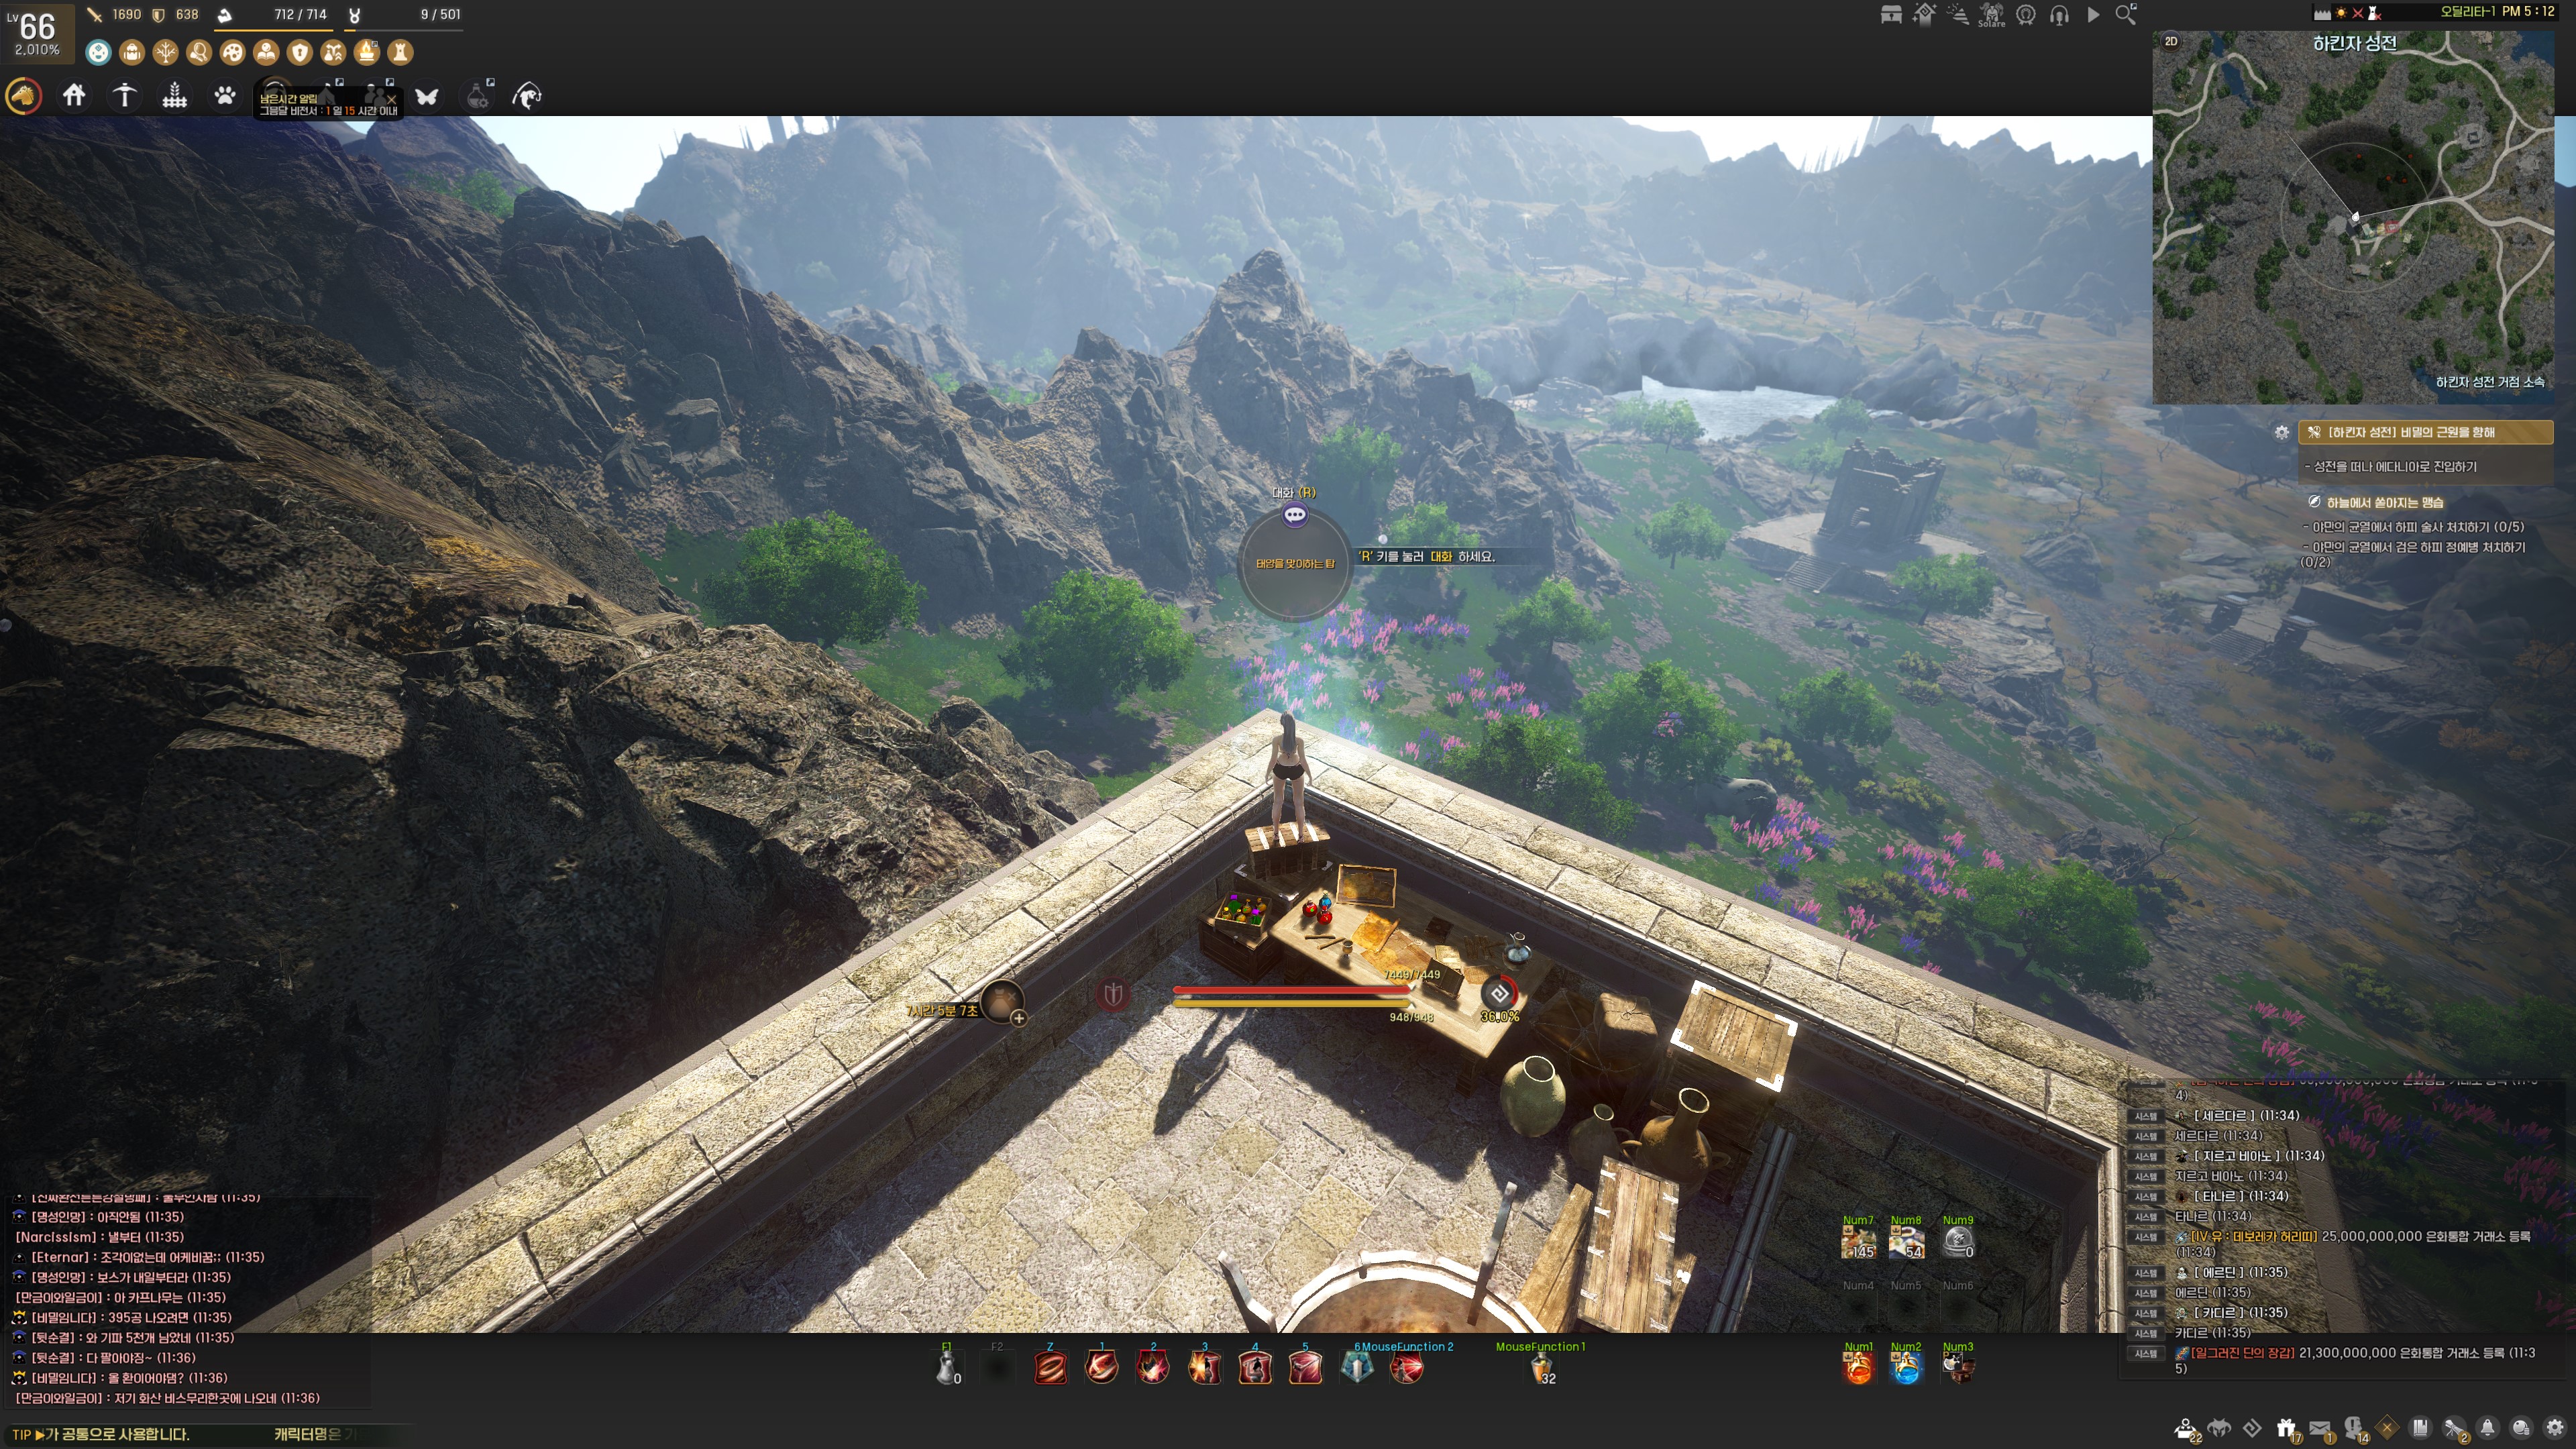The image size is (2576, 1449).
Task: Open the gift box with 17 badge
Action: [2286, 1428]
